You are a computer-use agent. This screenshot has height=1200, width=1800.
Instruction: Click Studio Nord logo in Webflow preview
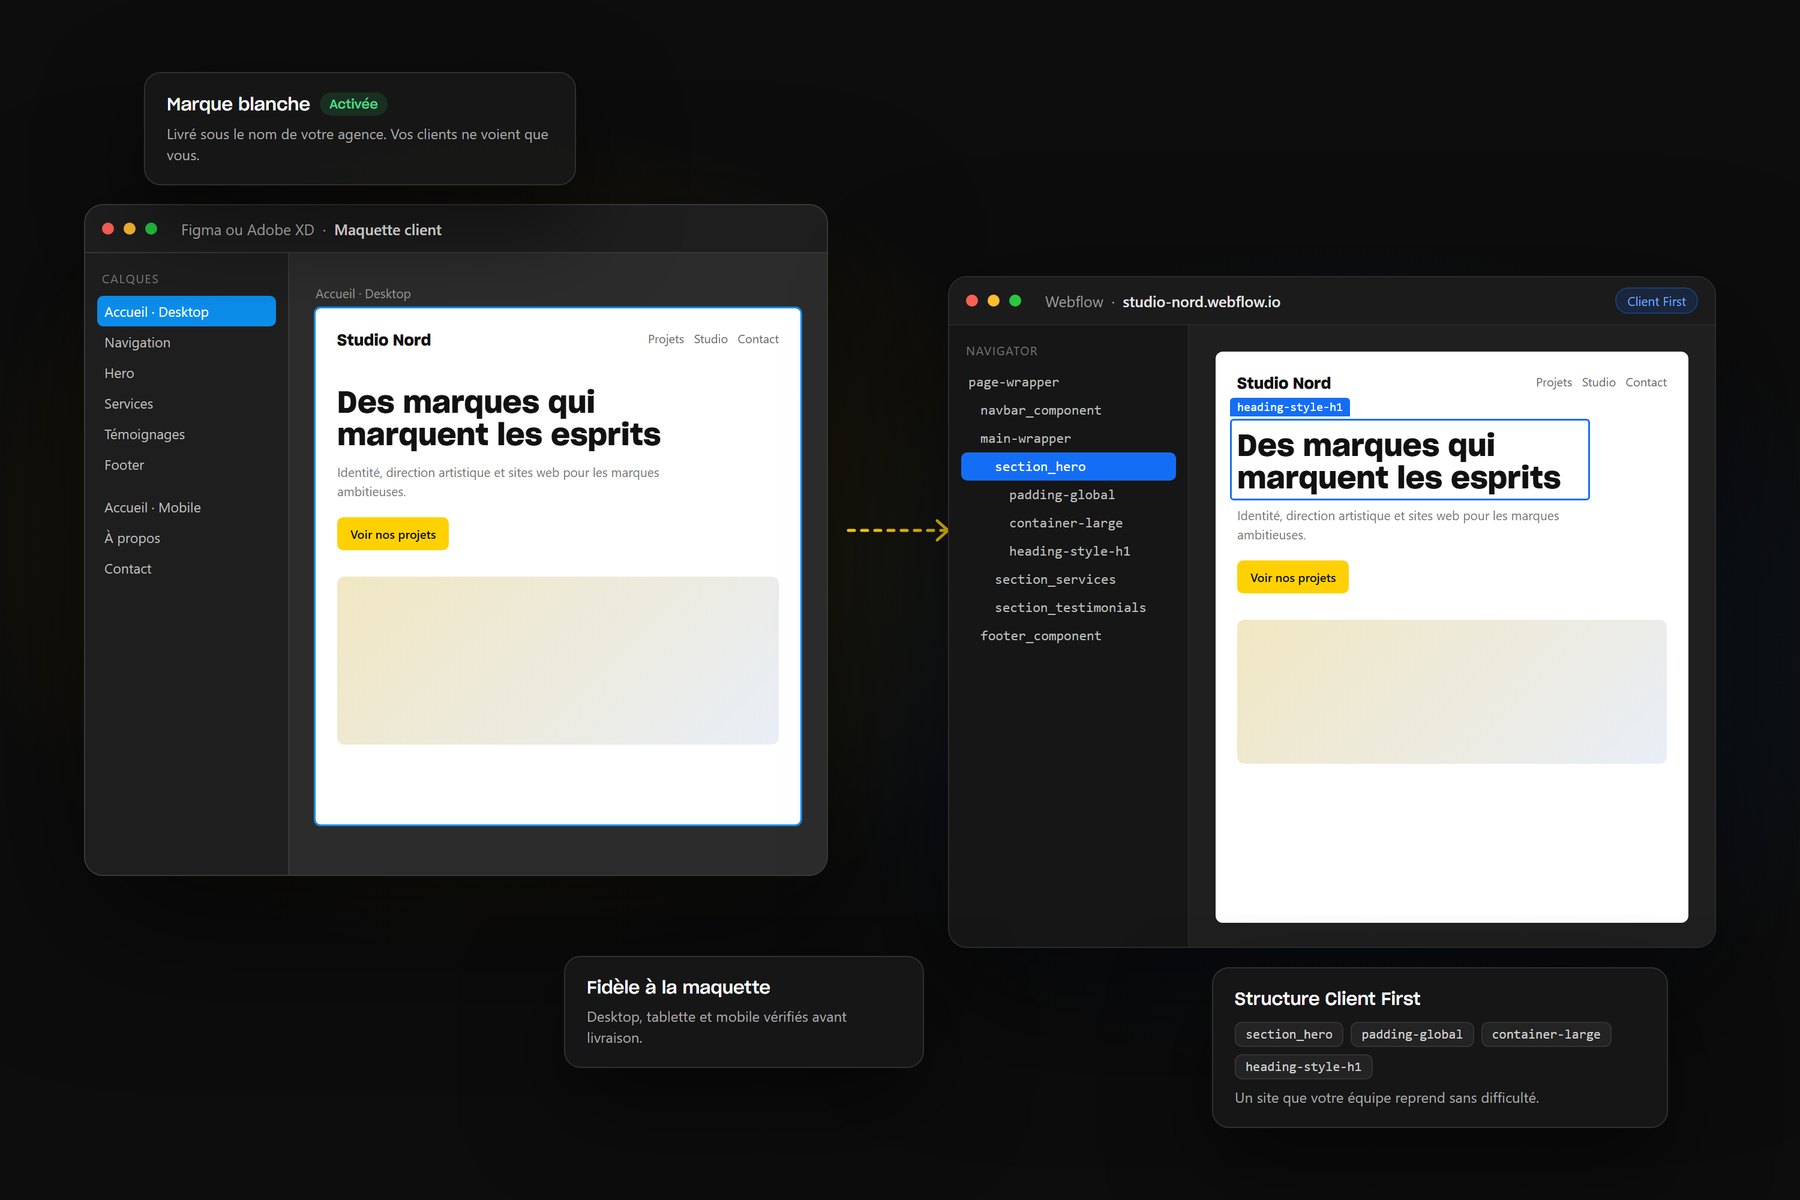tap(1284, 383)
